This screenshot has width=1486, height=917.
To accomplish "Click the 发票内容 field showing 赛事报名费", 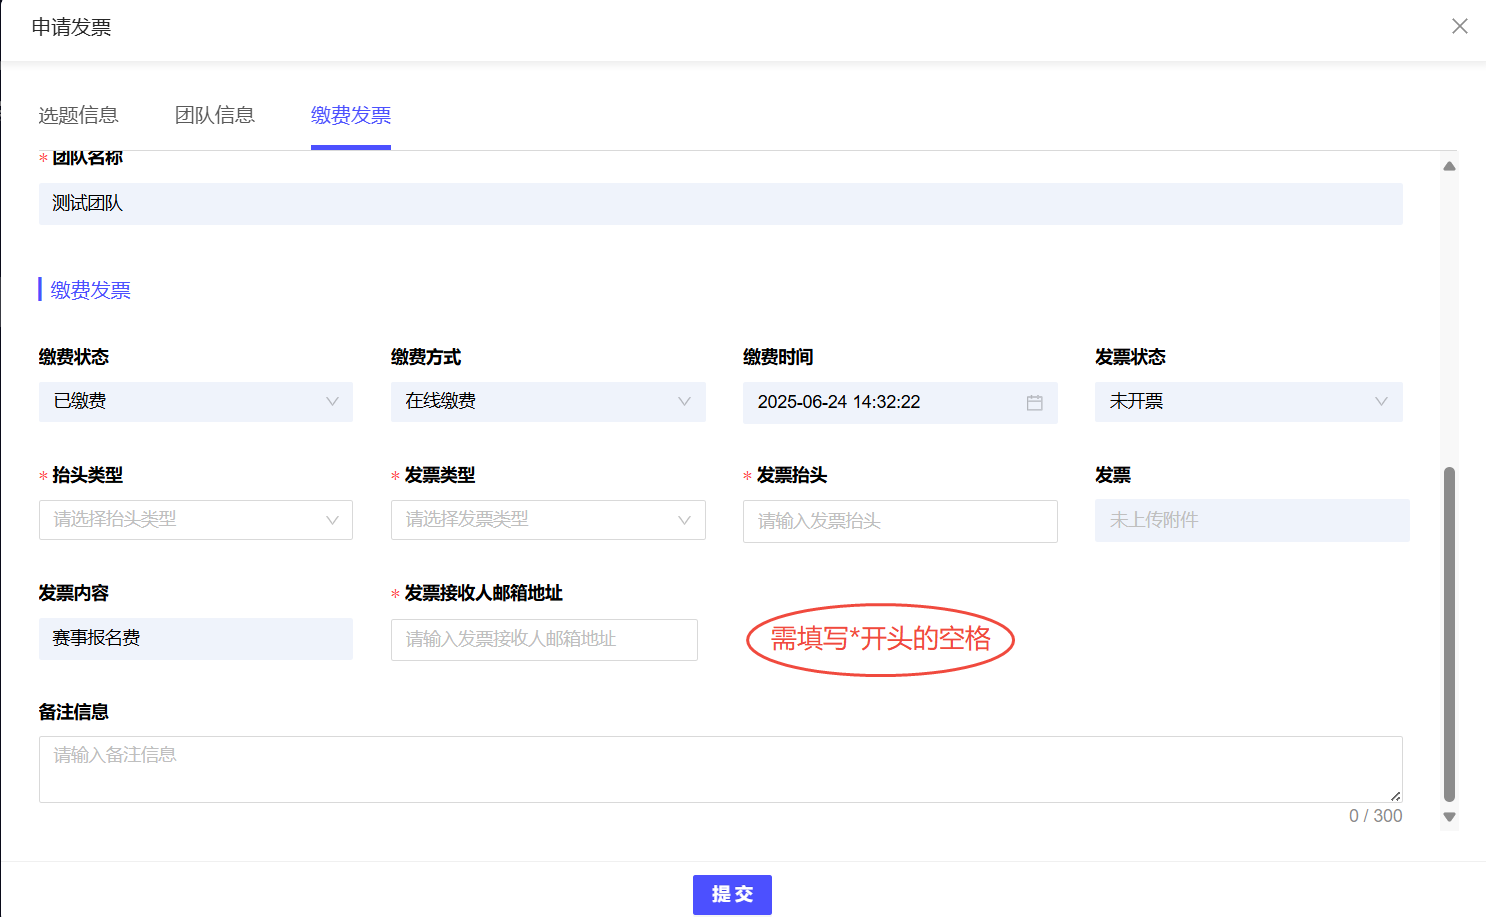I will 195,639.
